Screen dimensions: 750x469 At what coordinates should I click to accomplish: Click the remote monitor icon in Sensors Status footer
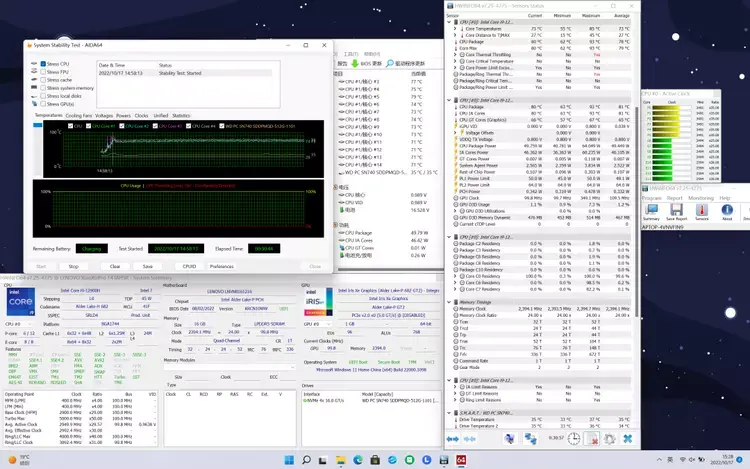510,438
